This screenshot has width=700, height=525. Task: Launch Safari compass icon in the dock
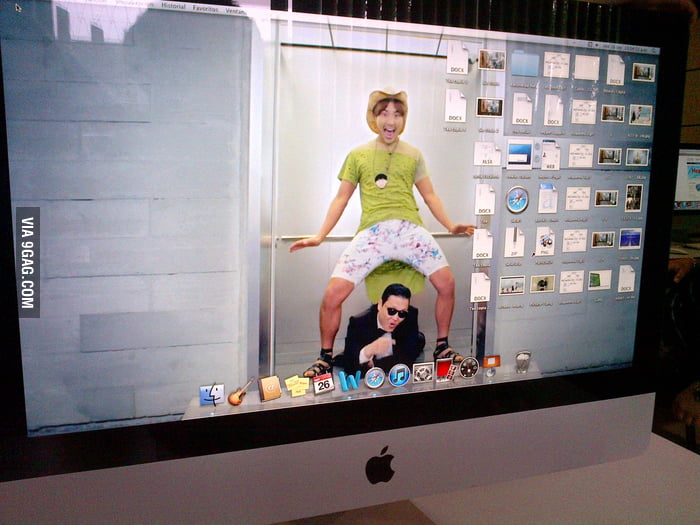tap(375, 377)
